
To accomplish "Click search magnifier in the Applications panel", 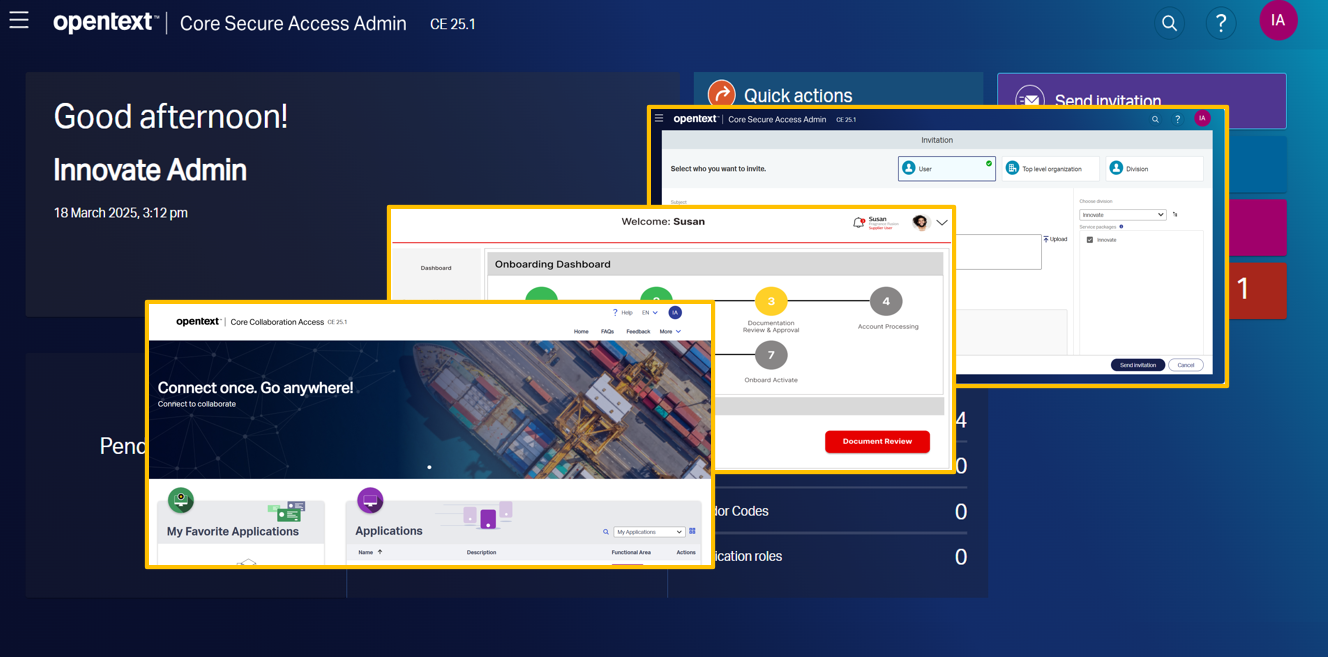I will [x=606, y=532].
